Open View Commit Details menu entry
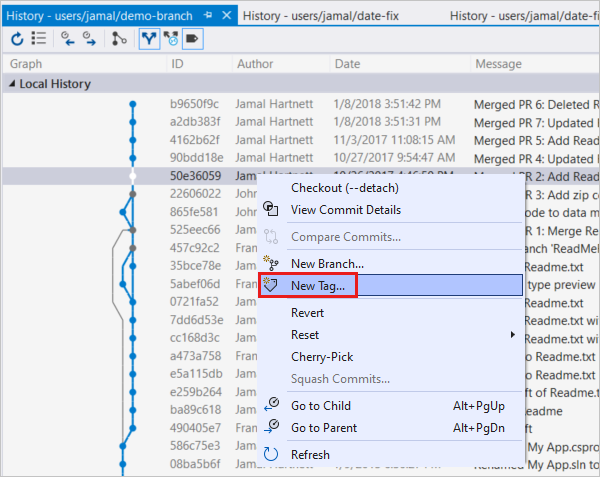This screenshot has width=600, height=477. pos(346,210)
